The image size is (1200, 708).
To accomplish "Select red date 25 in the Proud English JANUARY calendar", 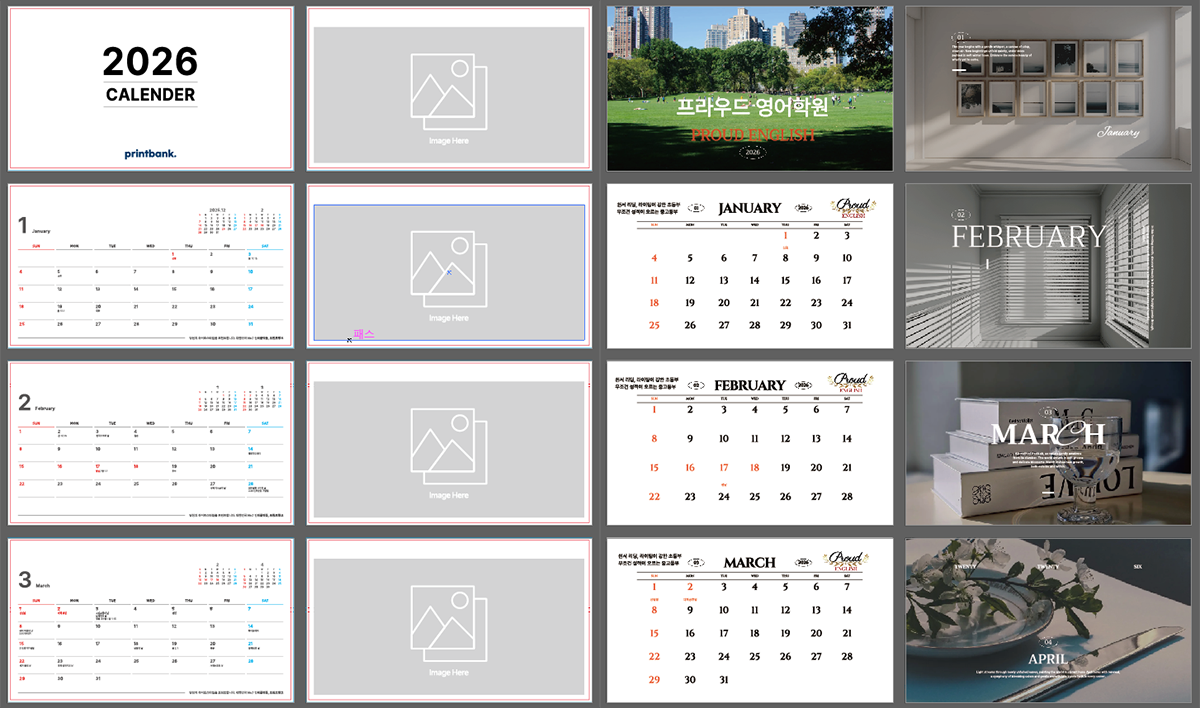I will click(x=654, y=325).
